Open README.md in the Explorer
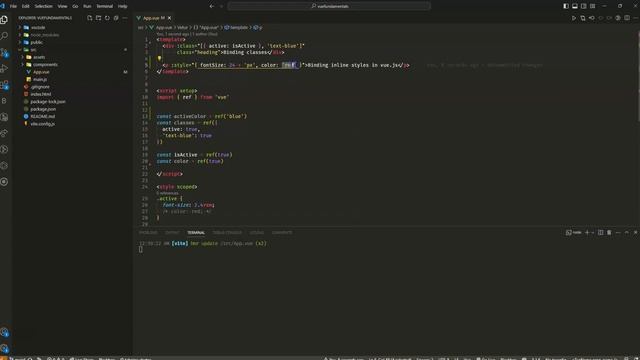Image resolution: width=640 pixels, height=360 pixels. [42, 116]
